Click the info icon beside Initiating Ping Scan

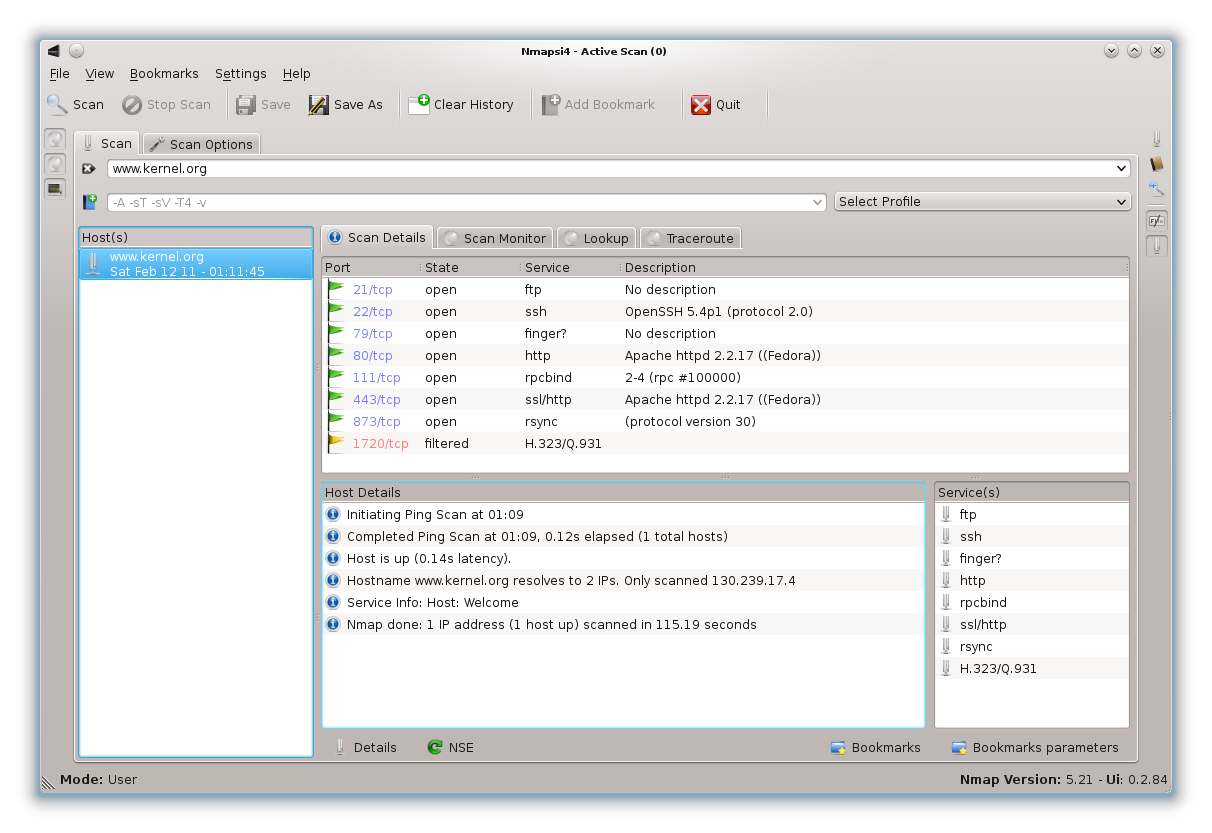point(333,515)
